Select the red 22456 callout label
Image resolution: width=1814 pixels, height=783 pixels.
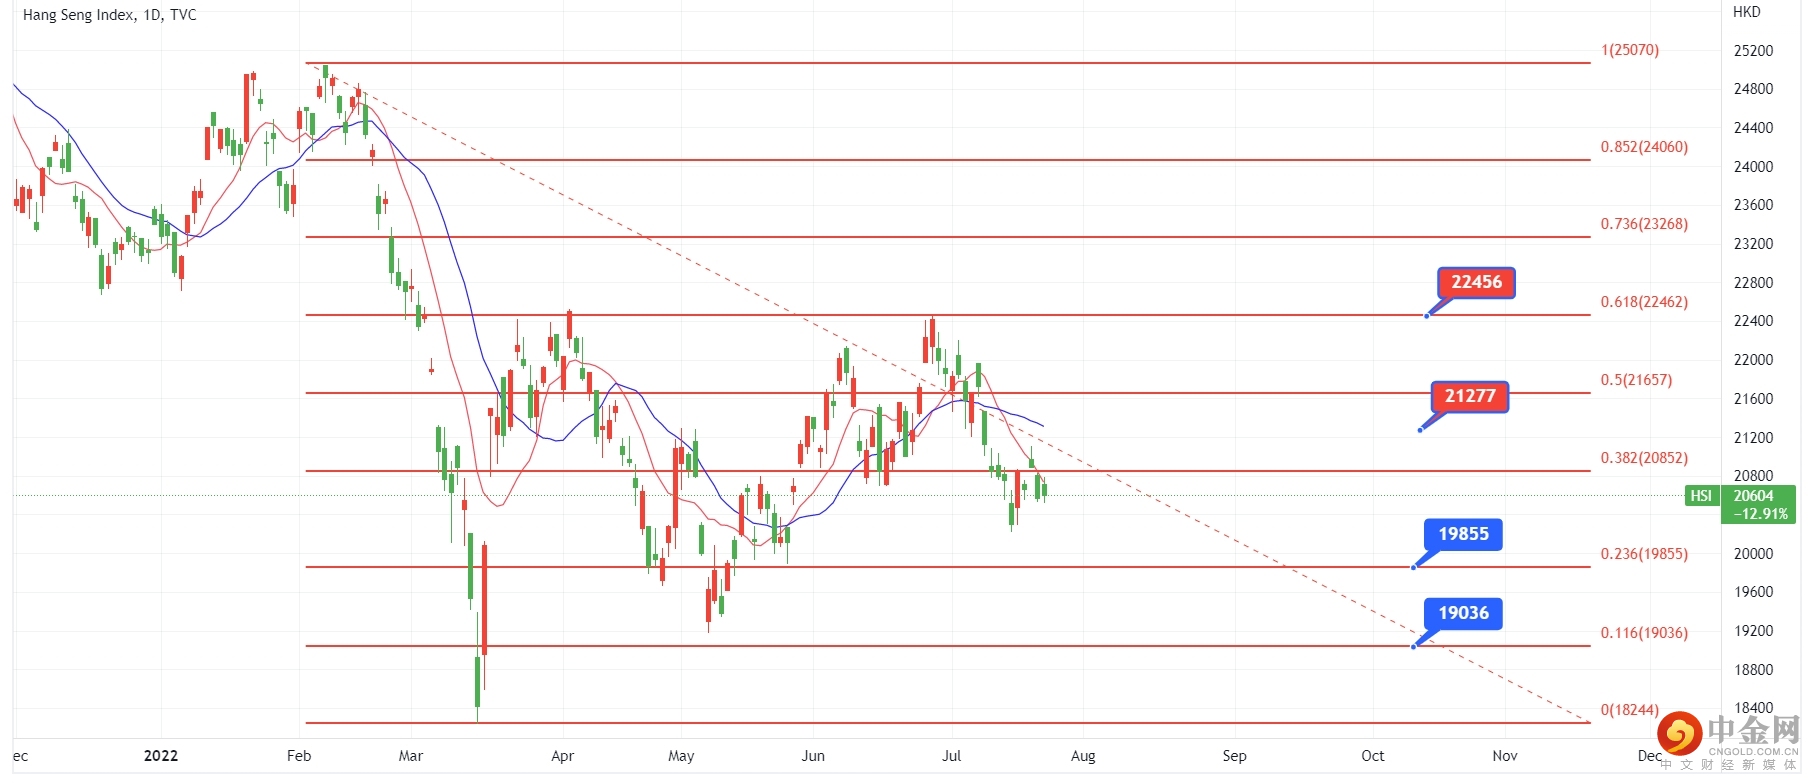tap(1476, 282)
